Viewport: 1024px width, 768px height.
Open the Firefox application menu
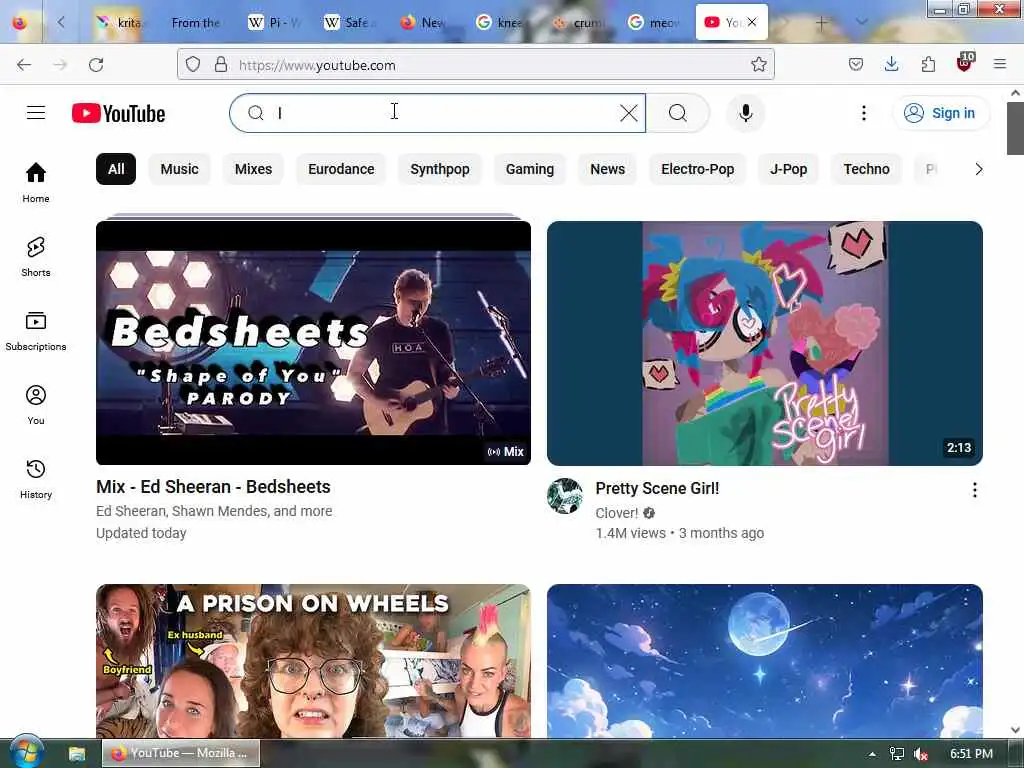1000,65
